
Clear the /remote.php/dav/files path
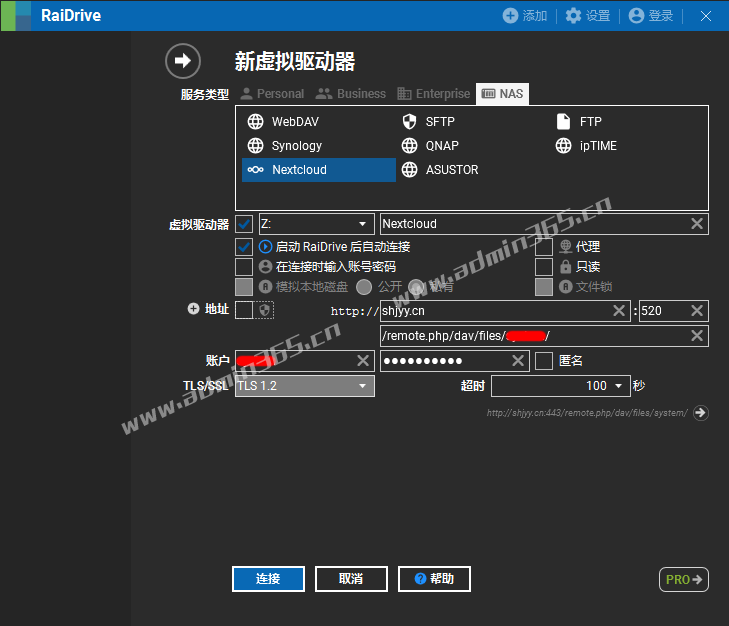pyautogui.click(x=696, y=336)
